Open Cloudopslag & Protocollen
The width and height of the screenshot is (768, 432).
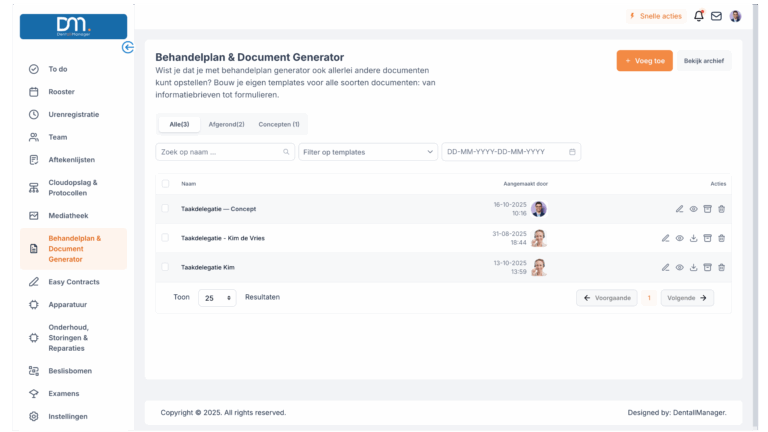tap(73, 188)
